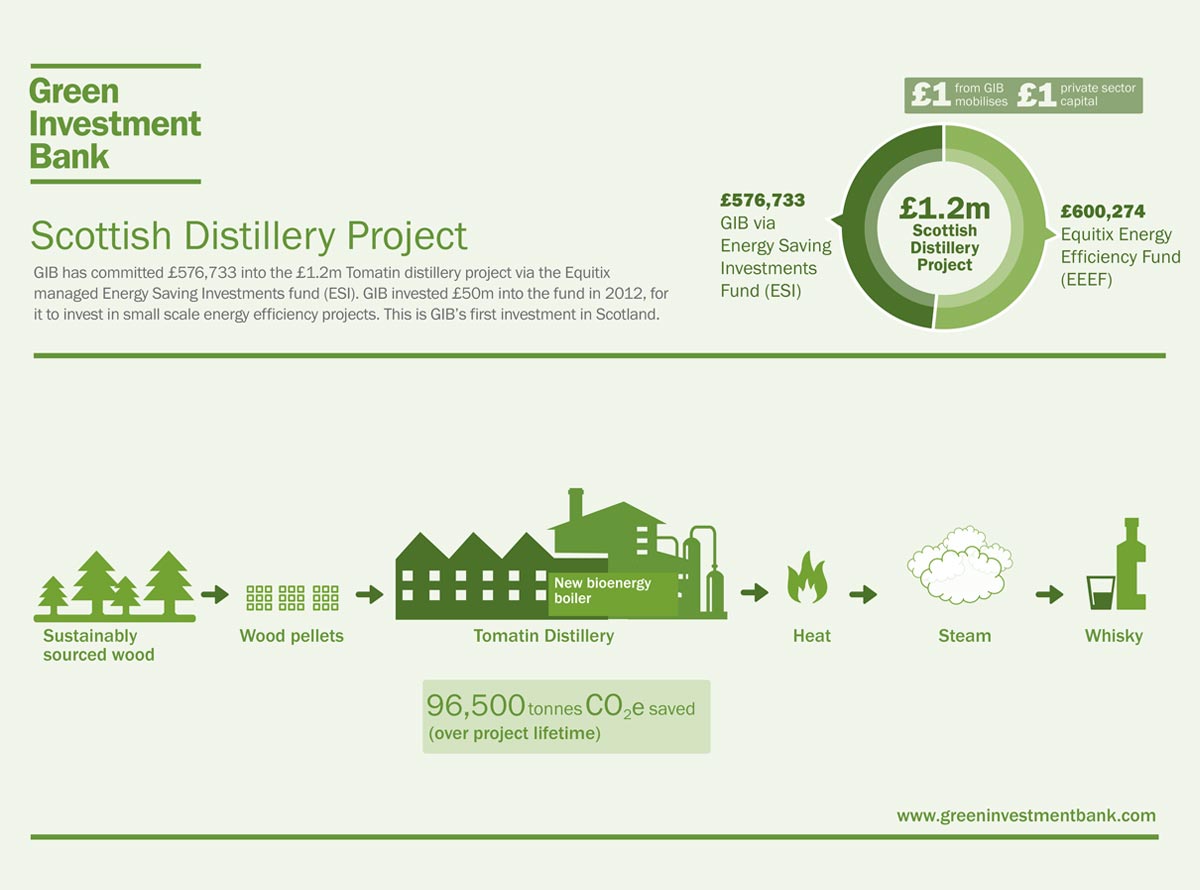The height and width of the screenshot is (890, 1200).
Task: Click arrow between trees and wood pellets
Action: coord(215,595)
